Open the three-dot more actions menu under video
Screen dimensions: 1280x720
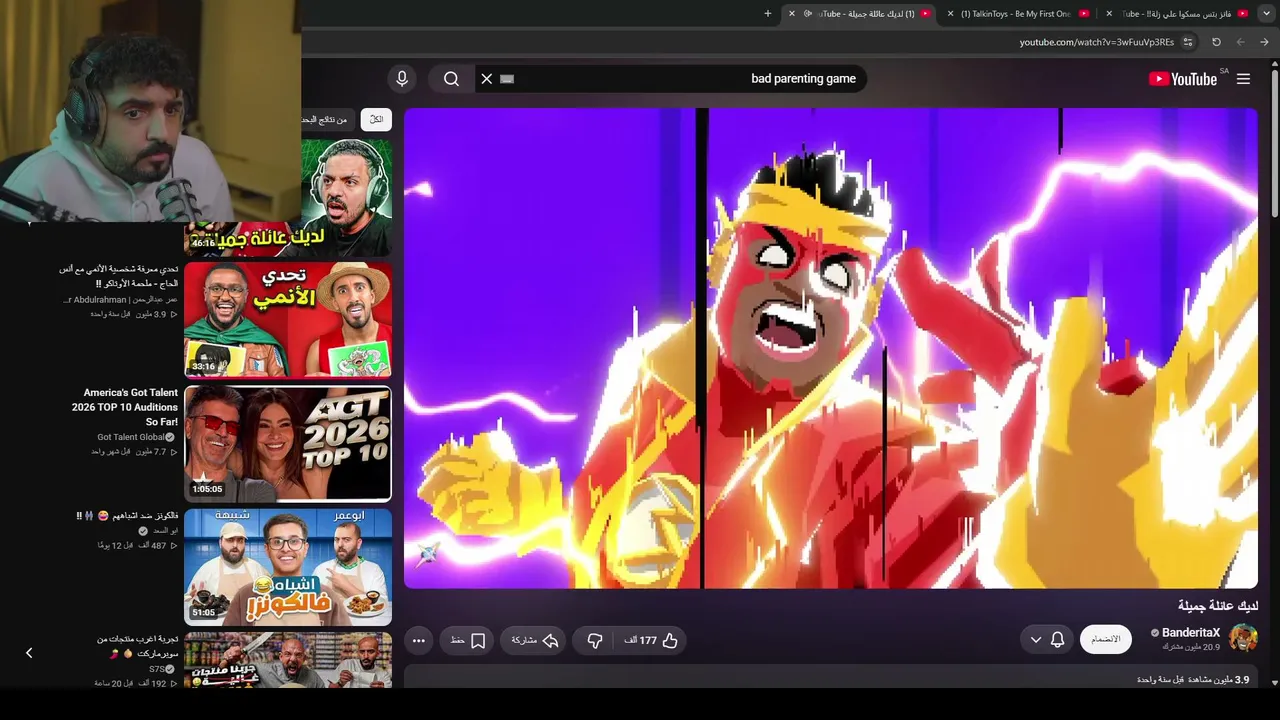419,640
